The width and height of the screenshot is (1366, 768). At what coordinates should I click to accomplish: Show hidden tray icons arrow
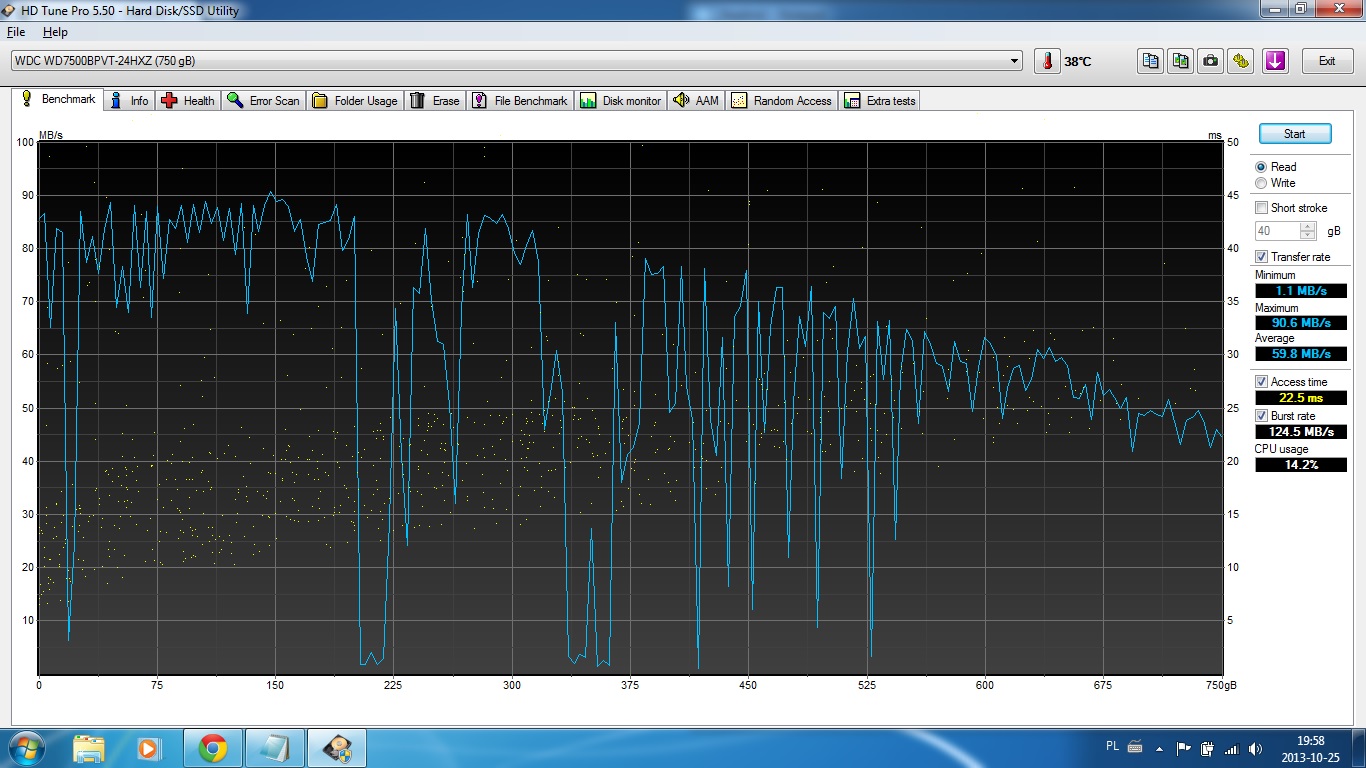(1160, 748)
